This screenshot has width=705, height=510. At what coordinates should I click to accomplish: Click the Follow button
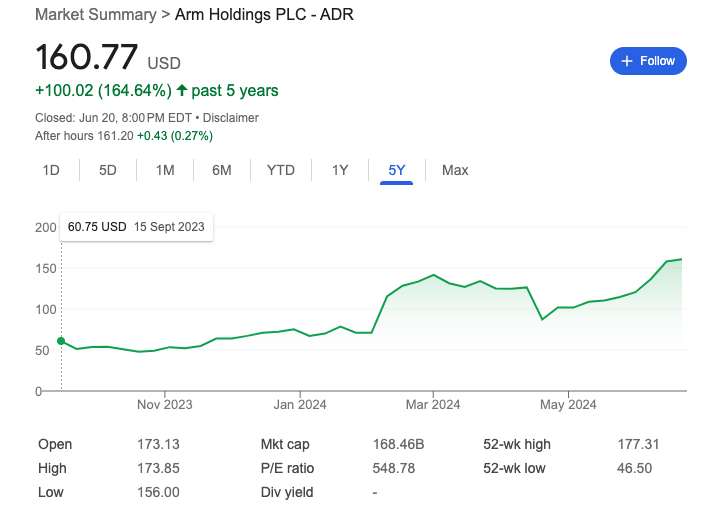coord(648,61)
